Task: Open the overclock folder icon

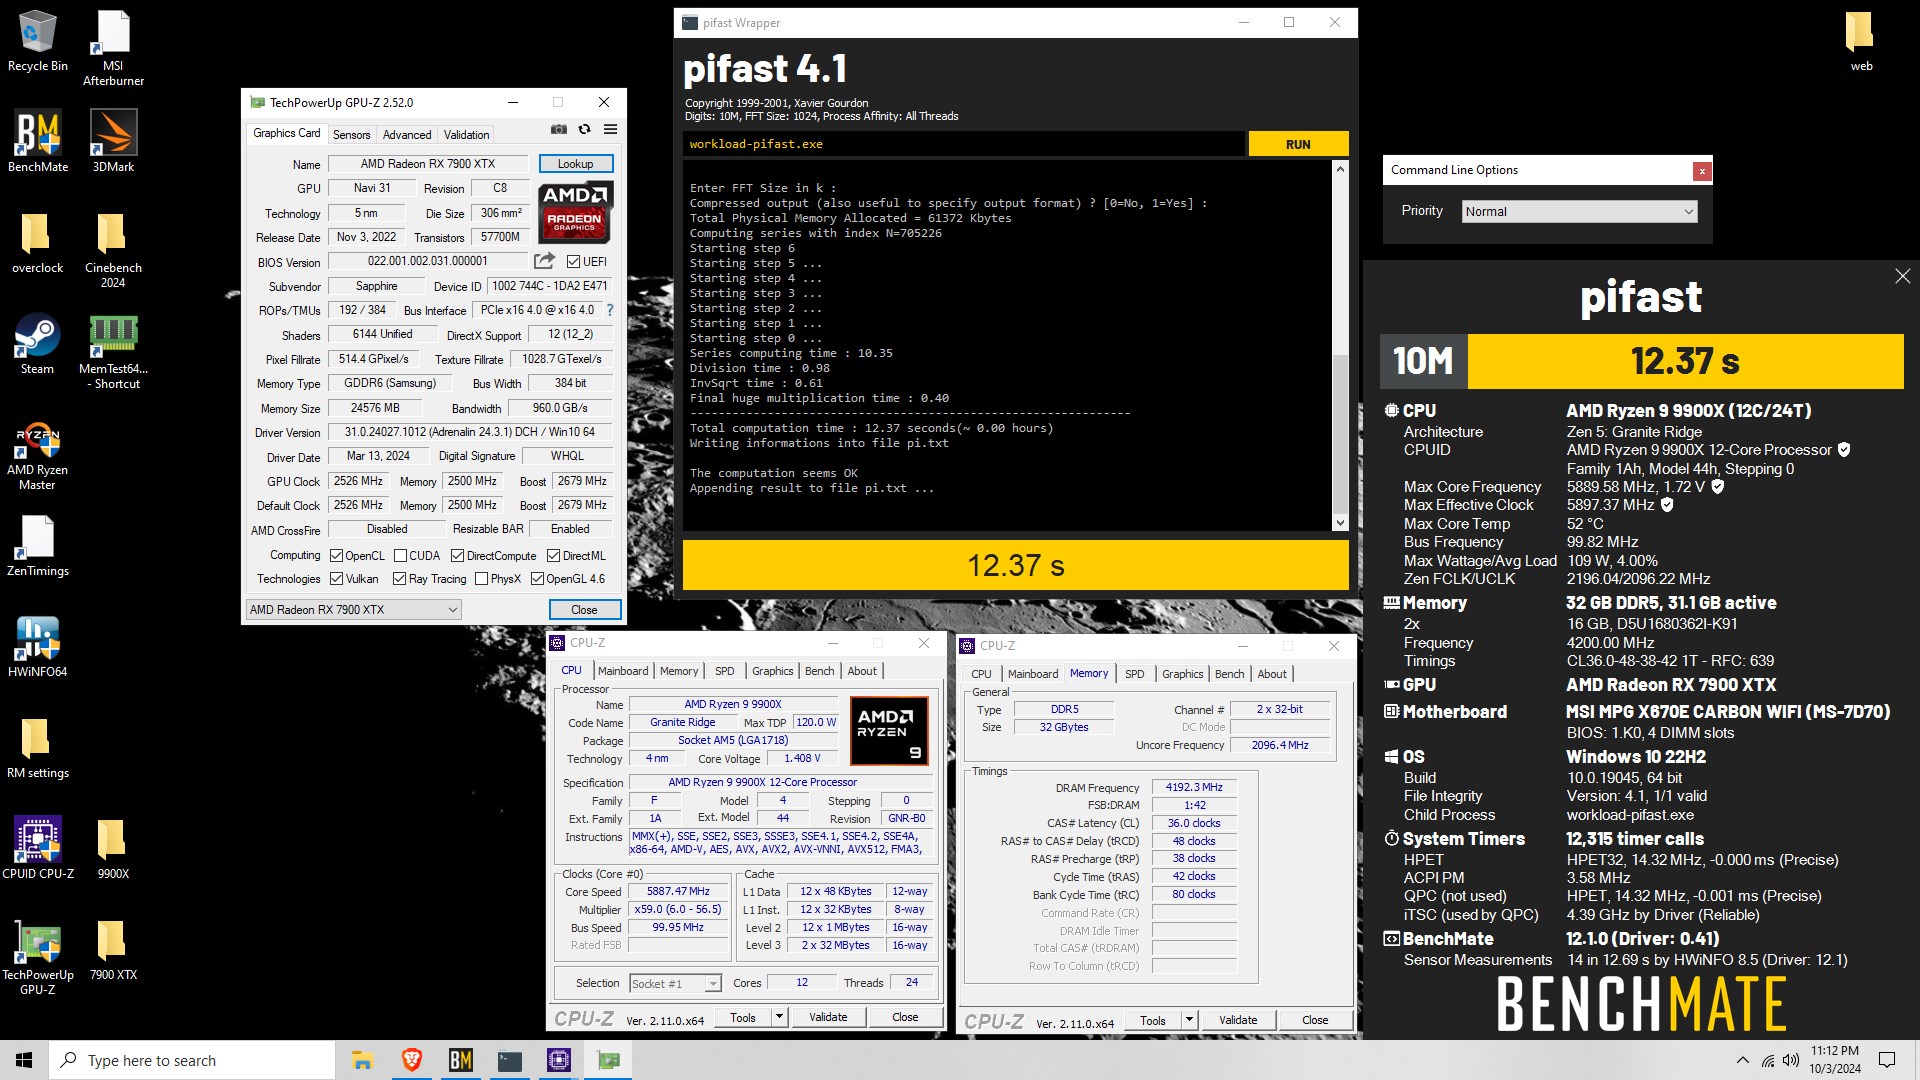Action: pos(38,243)
